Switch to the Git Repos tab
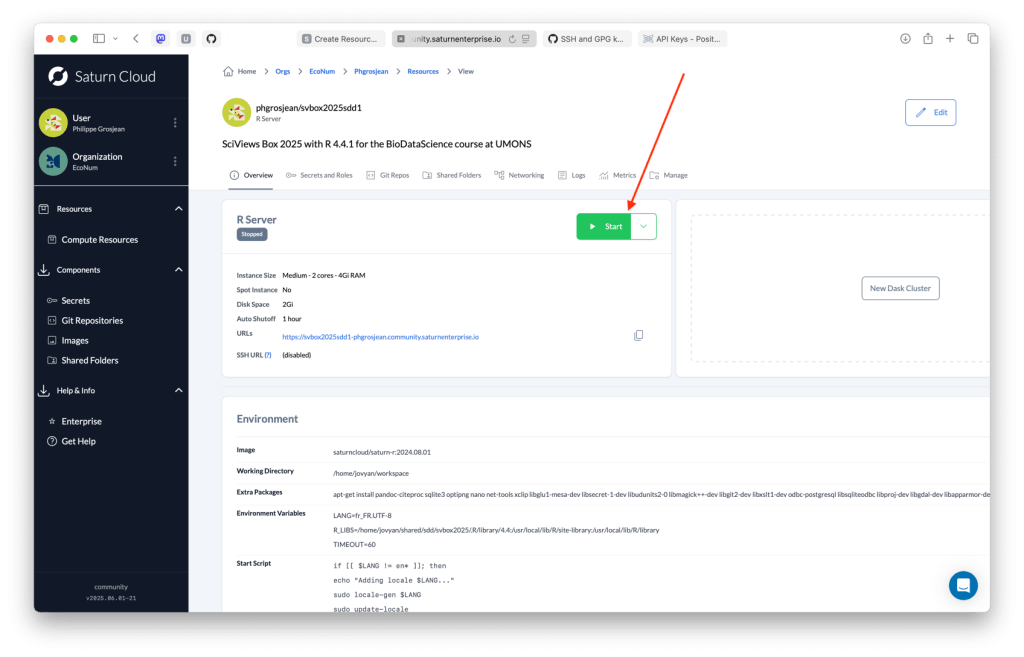This screenshot has width=1024, height=657. click(x=388, y=175)
